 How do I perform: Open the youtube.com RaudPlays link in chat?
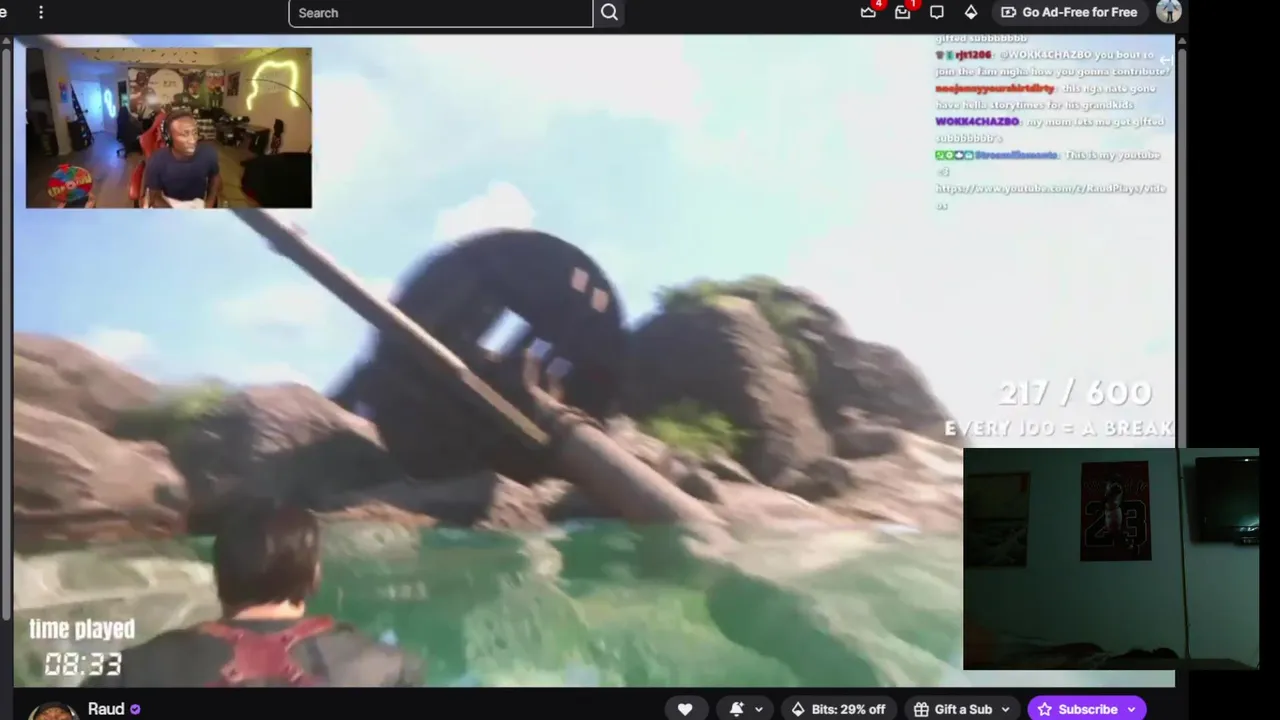[1051, 196]
